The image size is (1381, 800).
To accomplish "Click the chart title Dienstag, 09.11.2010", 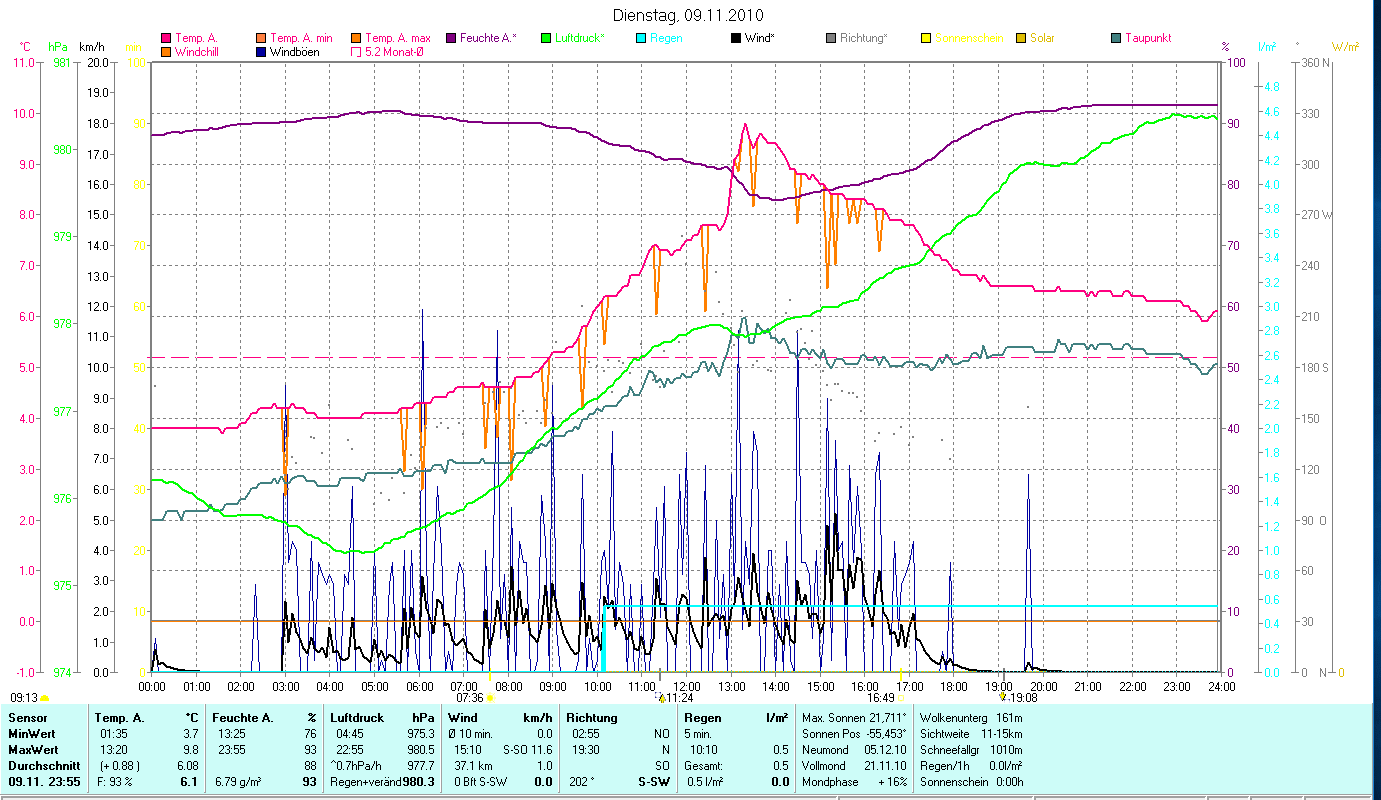I will [x=689, y=15].
